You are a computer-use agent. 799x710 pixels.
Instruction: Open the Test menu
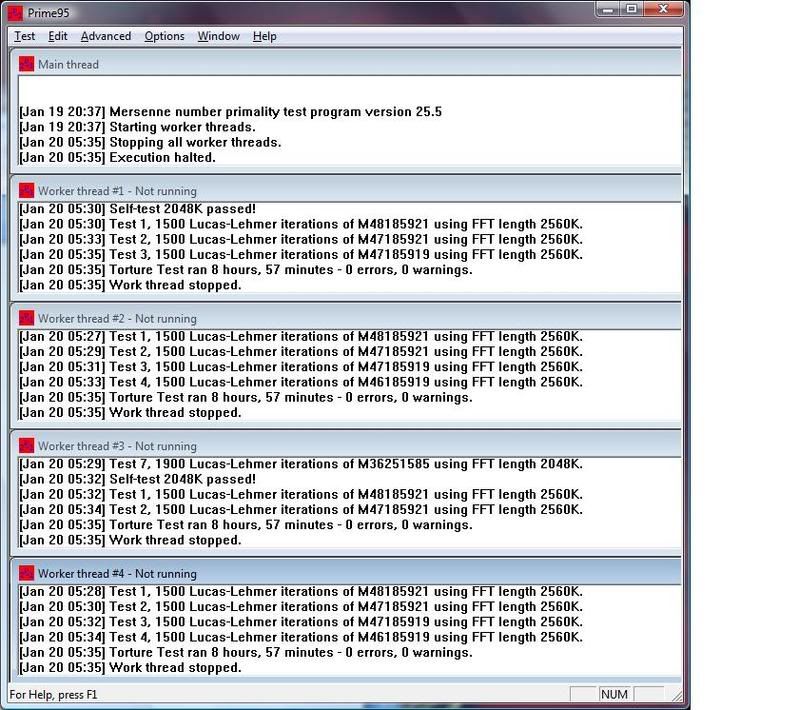tap(24, 36)
